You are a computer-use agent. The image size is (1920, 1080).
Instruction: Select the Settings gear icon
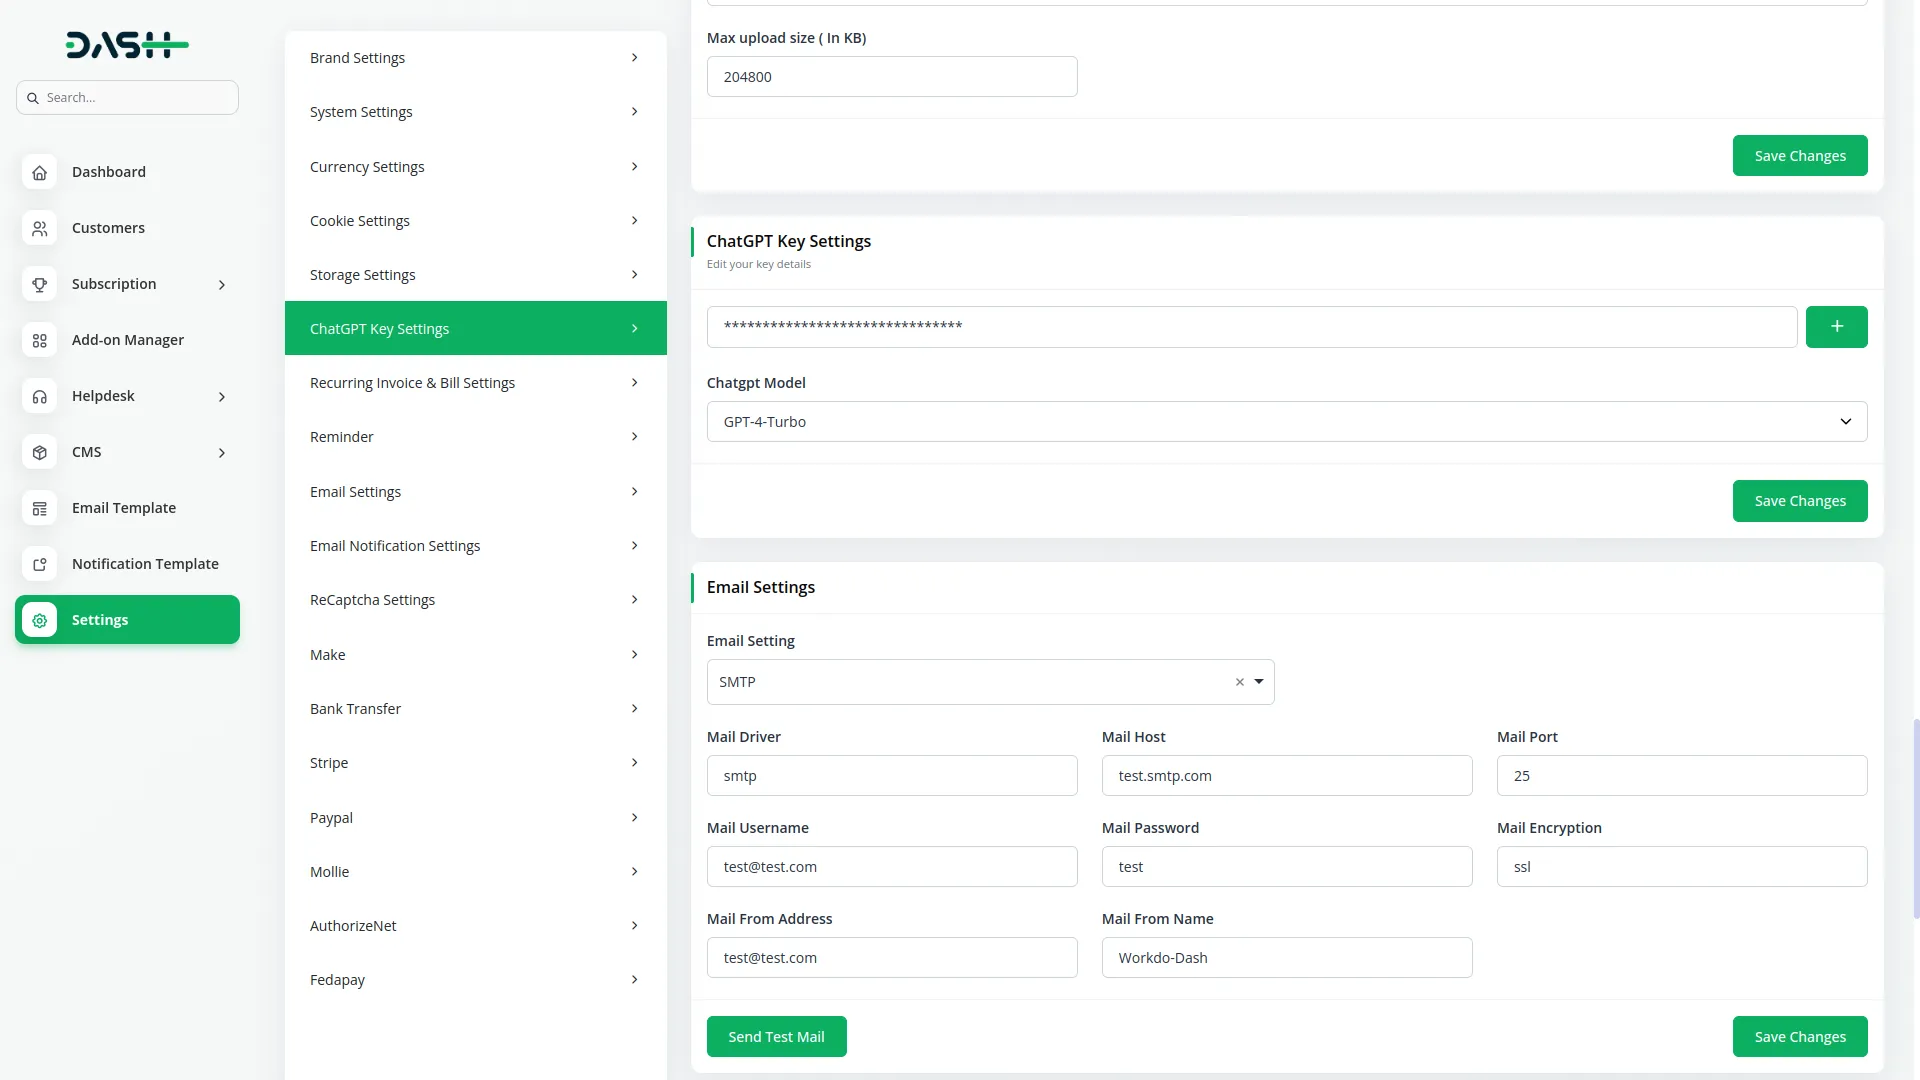[x=39, y=620]
